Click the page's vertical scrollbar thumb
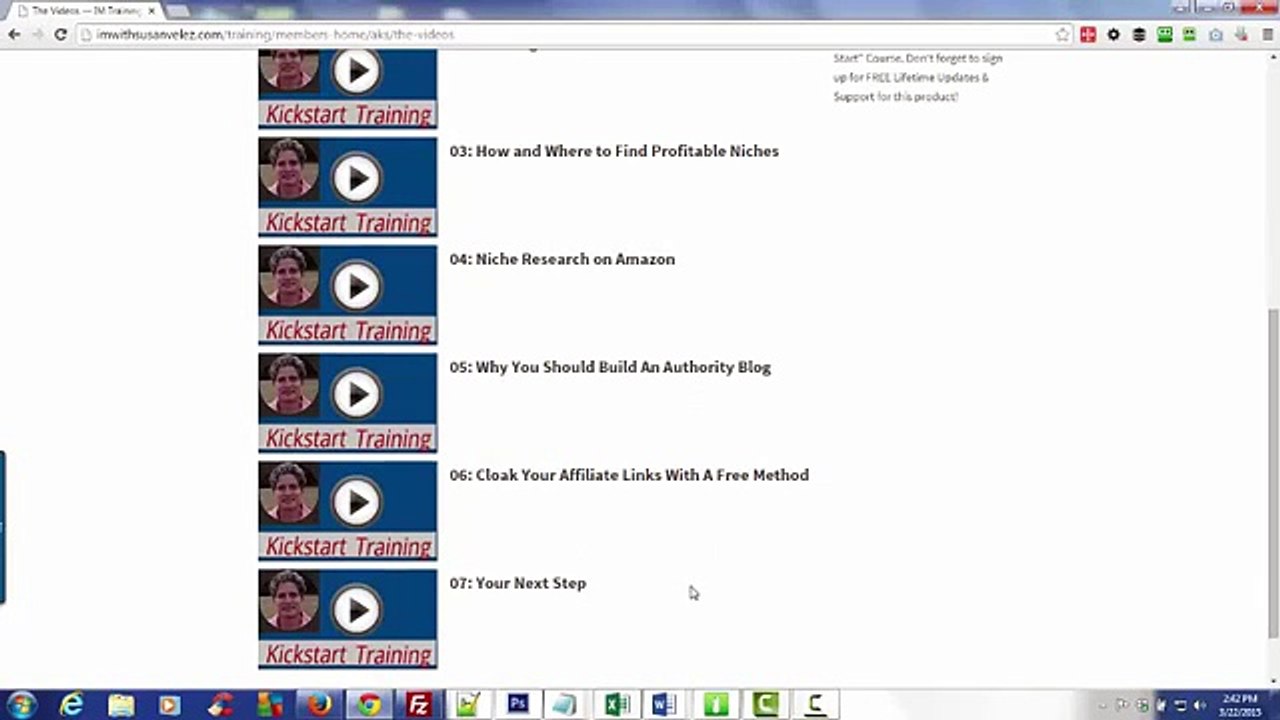 (x=1272, y=471)
